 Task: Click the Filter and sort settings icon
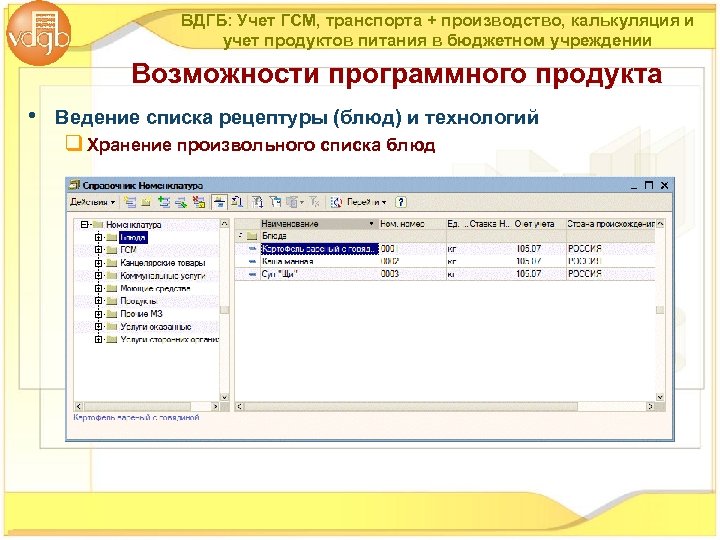[x=258, y=202]
